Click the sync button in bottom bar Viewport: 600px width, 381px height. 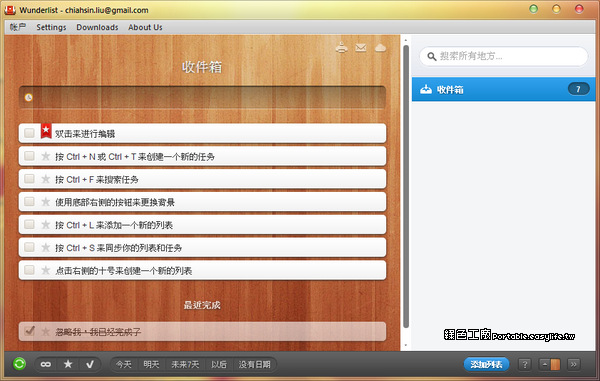[19, 363]
